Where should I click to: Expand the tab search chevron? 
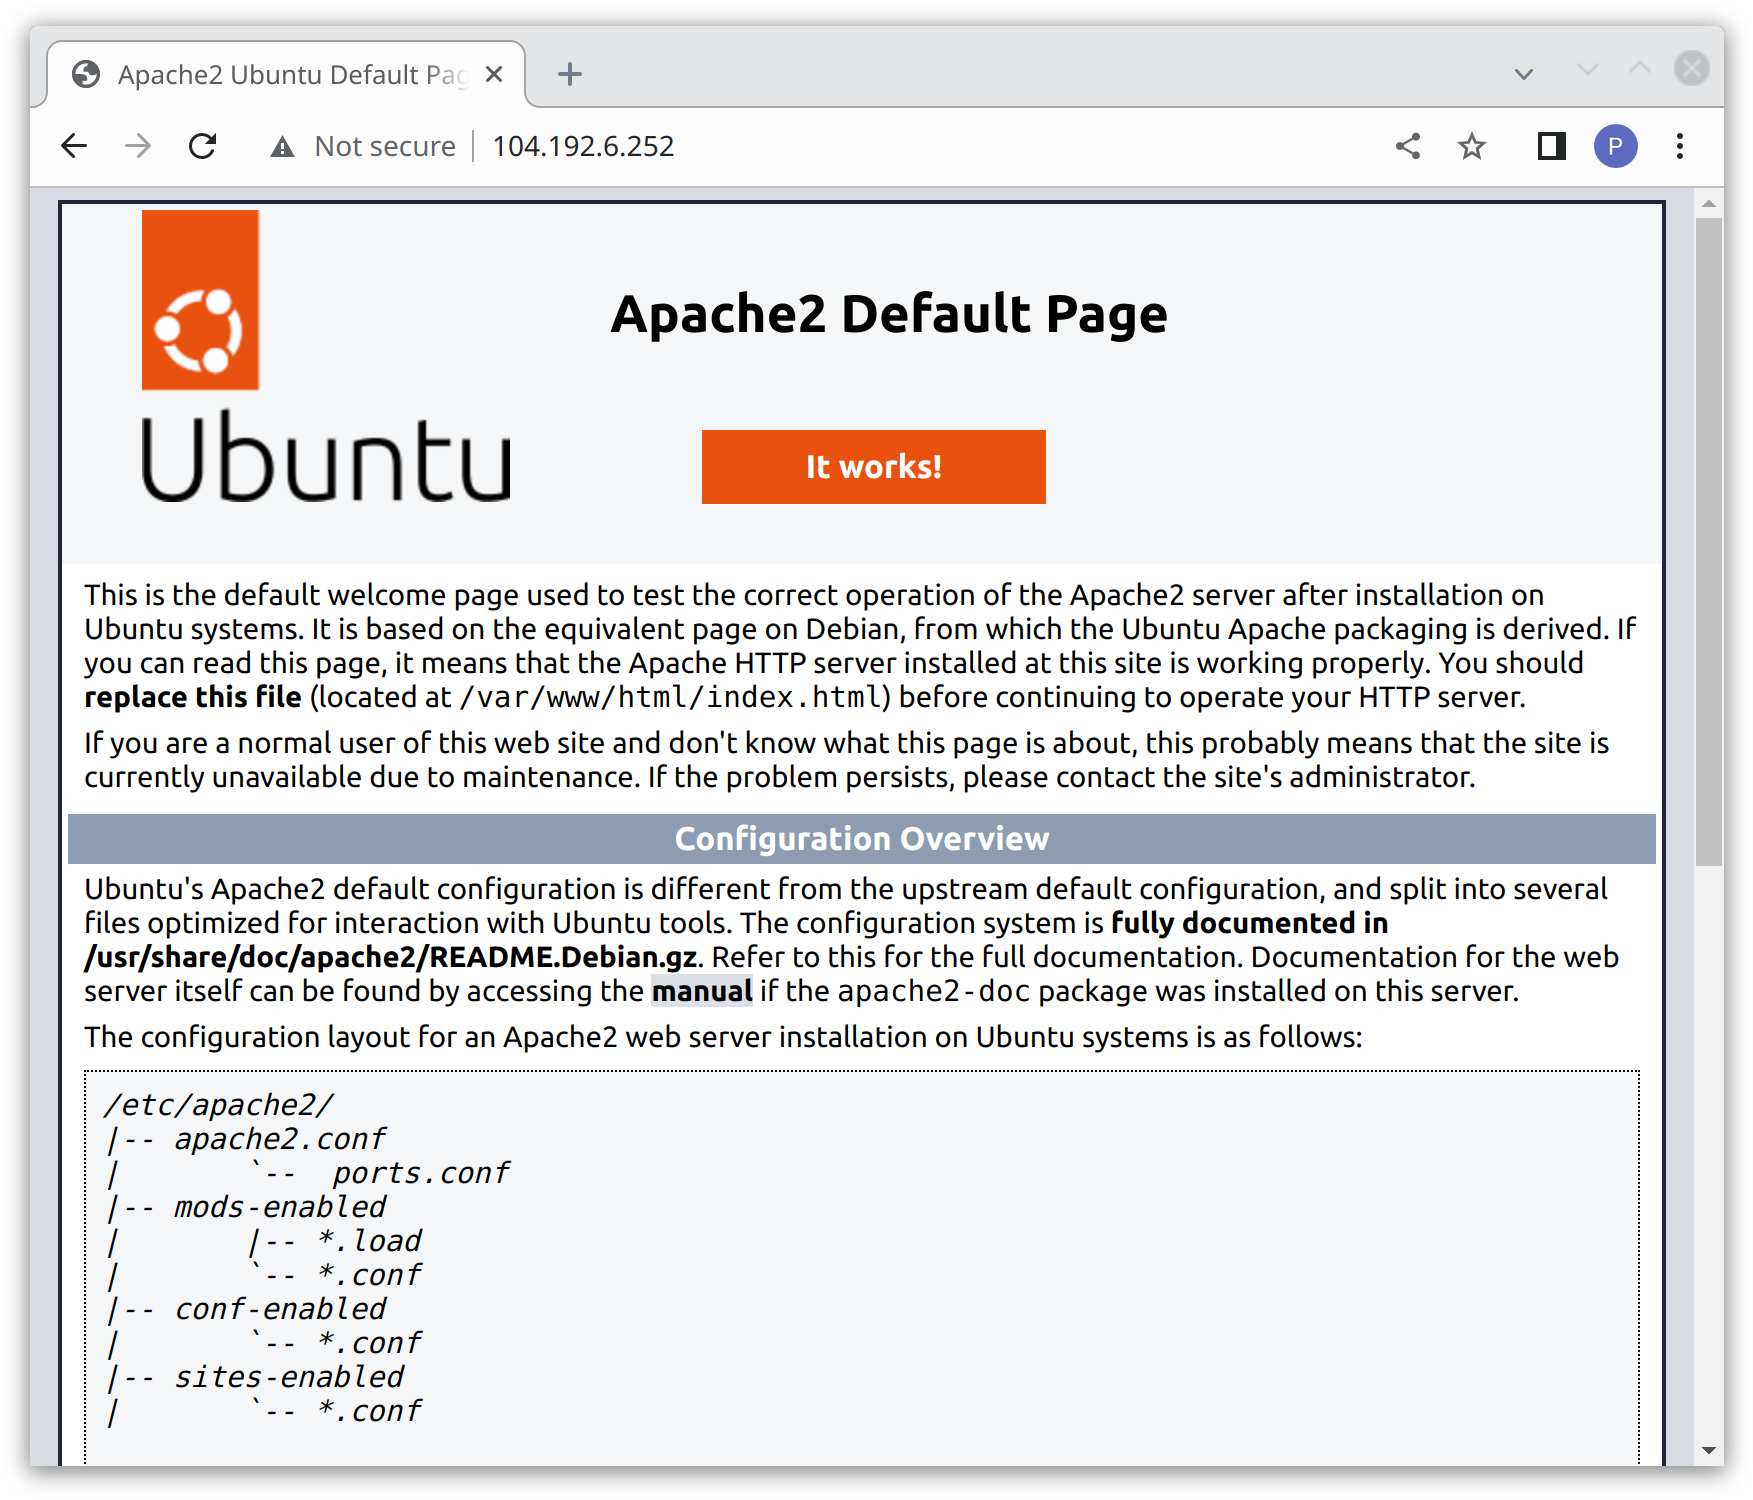[x=1524, y=74]
